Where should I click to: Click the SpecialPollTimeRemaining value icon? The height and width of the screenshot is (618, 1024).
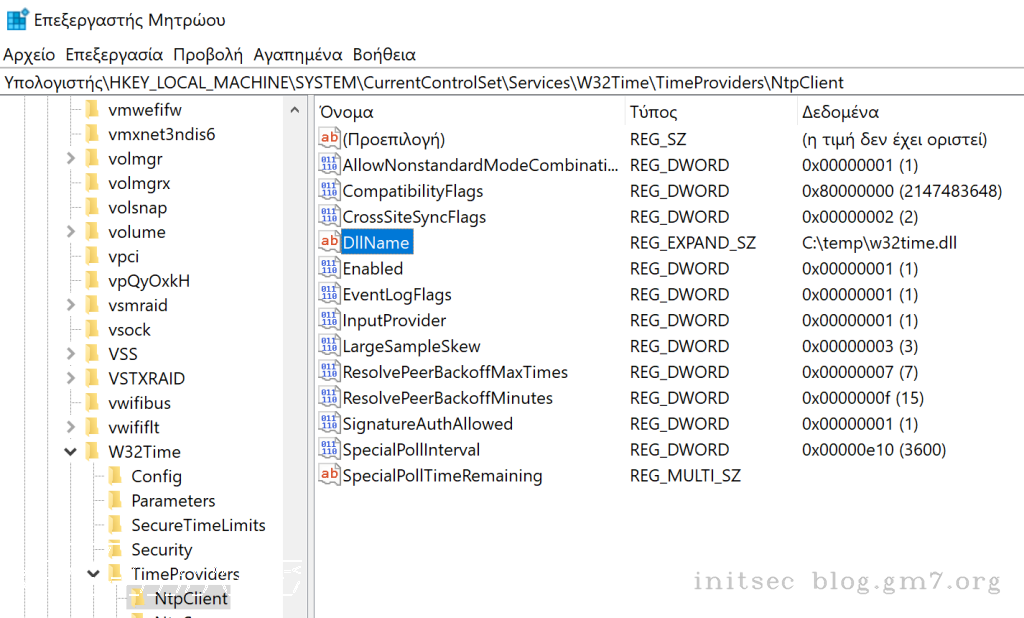click(329, 475)
